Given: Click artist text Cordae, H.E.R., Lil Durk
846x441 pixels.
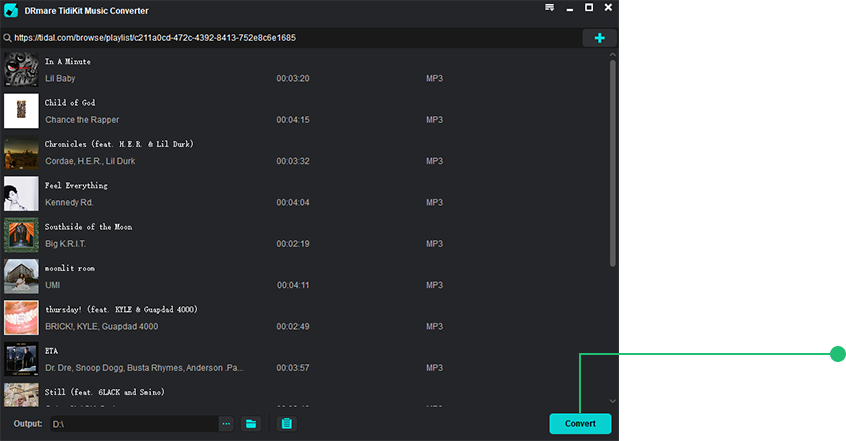Looking at the screenshot, I should point(90,161).
